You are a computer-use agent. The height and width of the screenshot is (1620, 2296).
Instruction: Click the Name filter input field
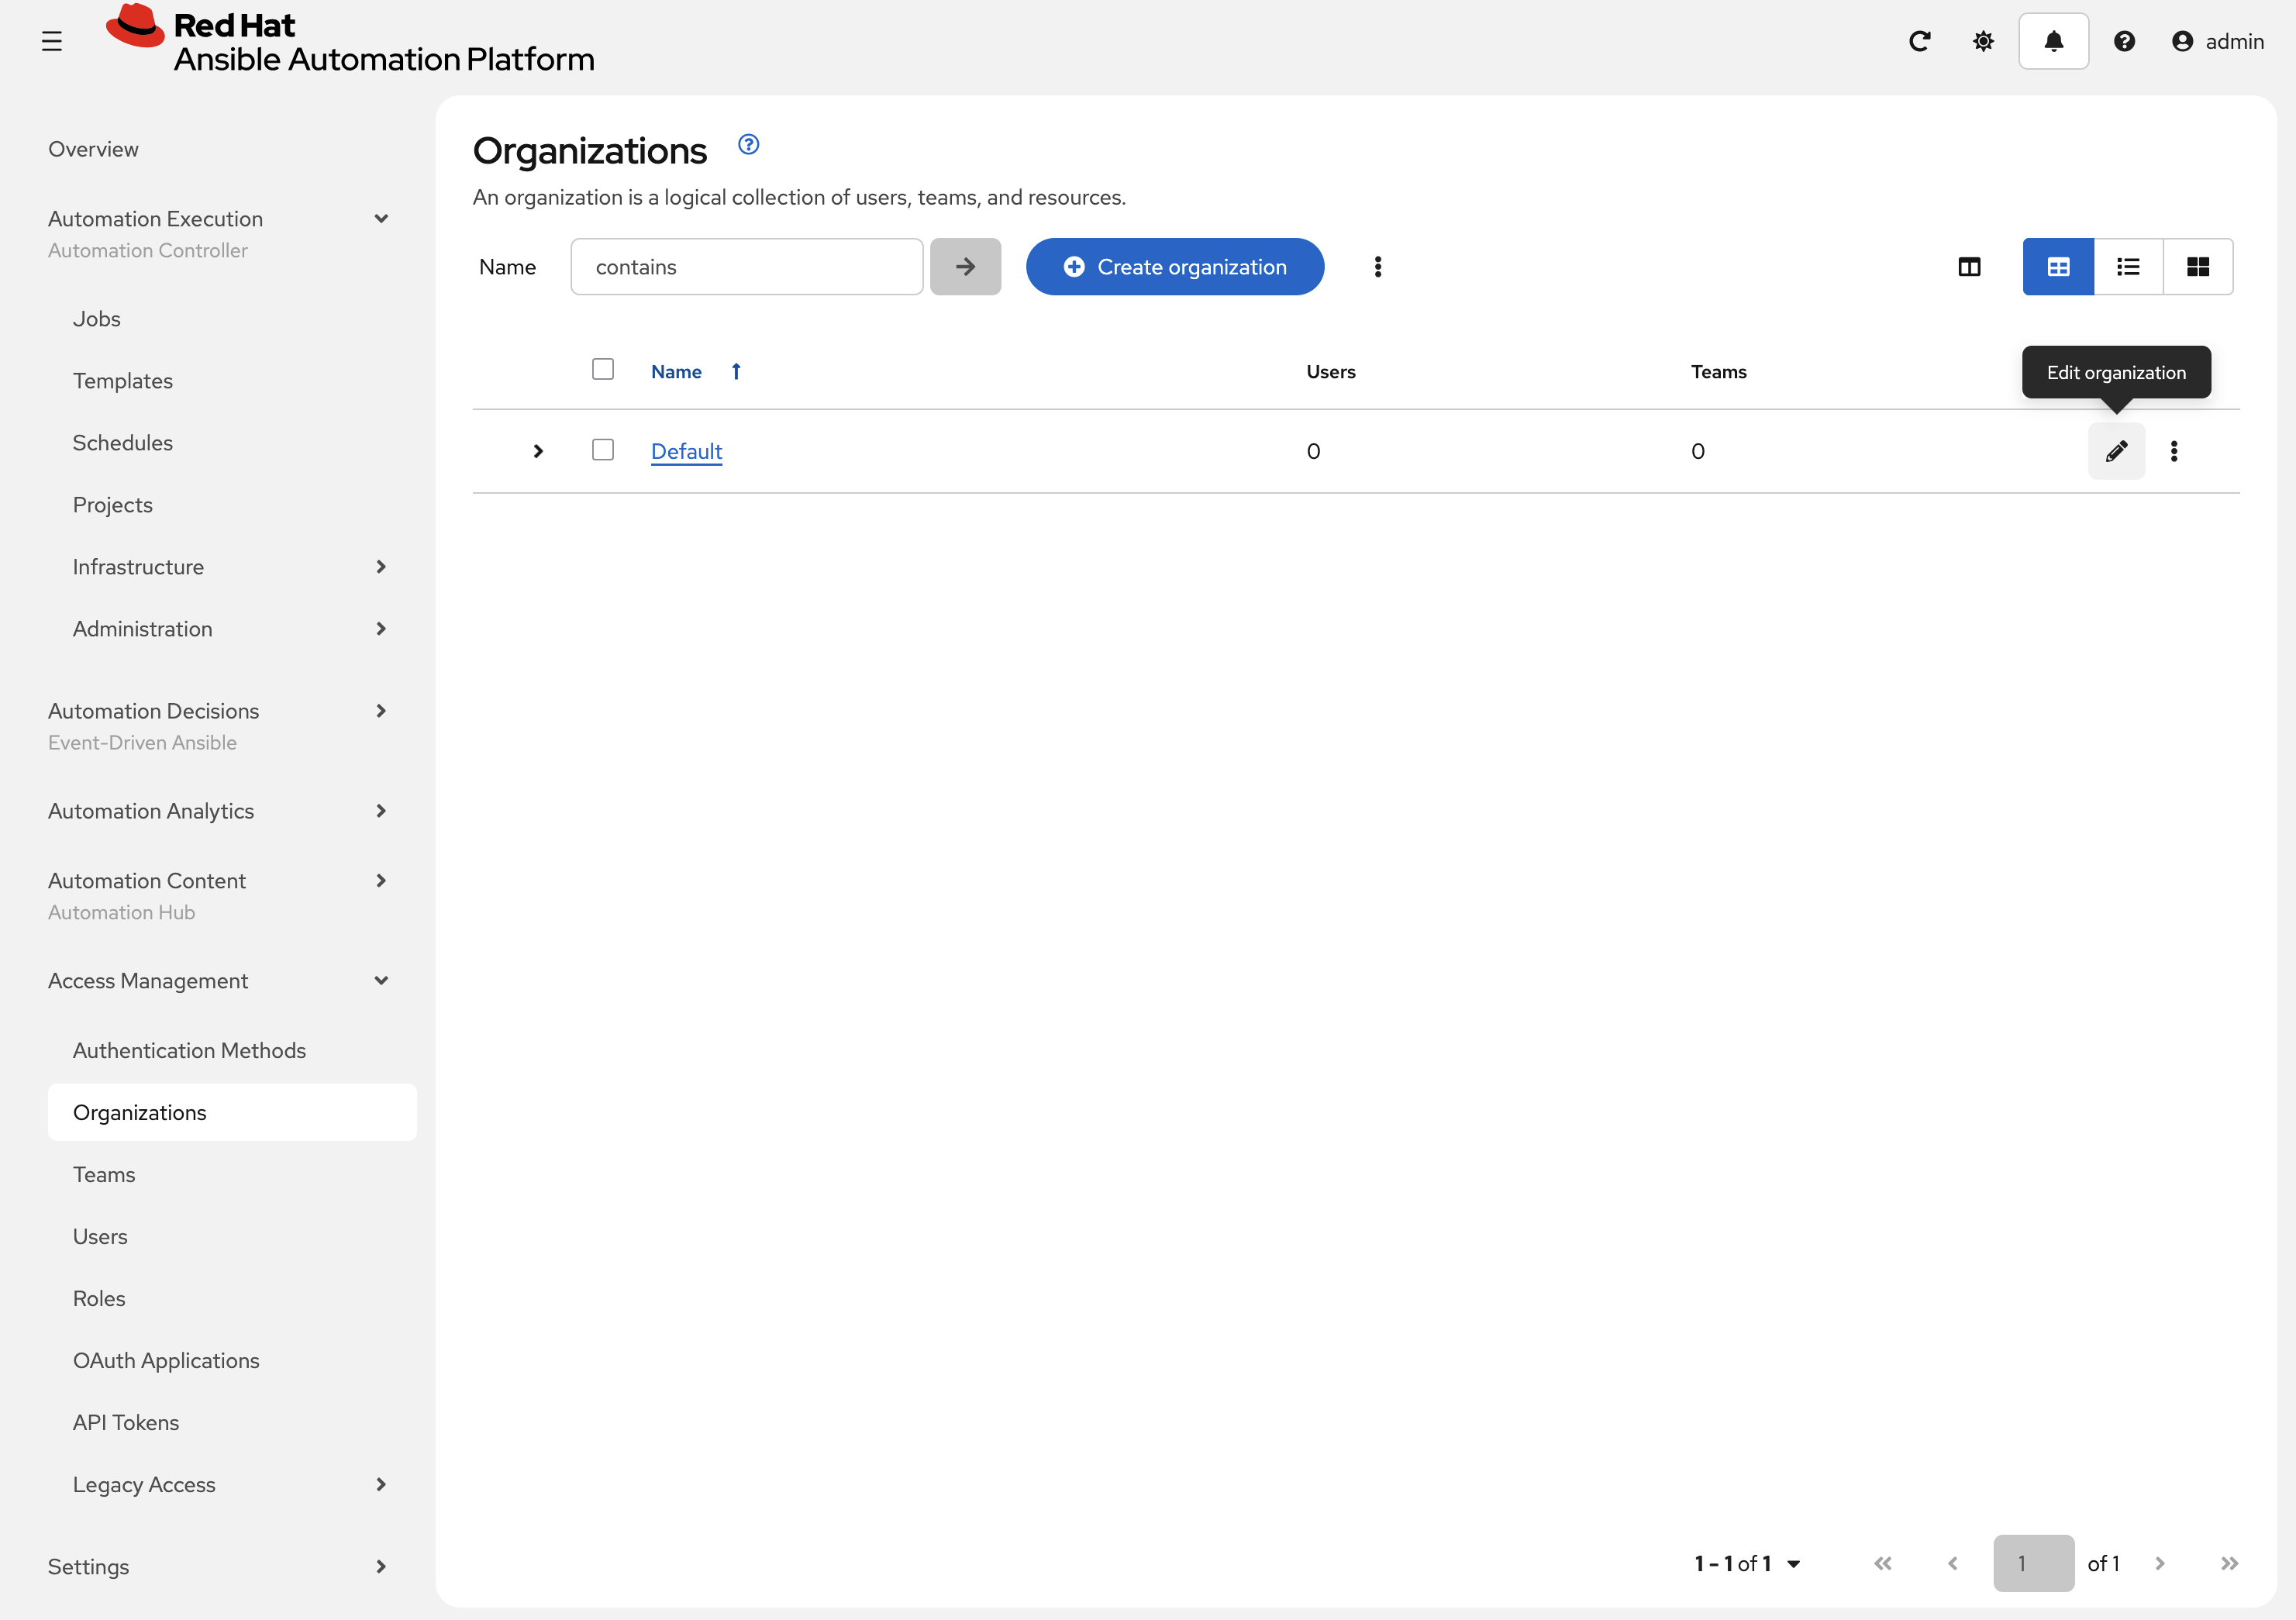(x=746, y=266)
